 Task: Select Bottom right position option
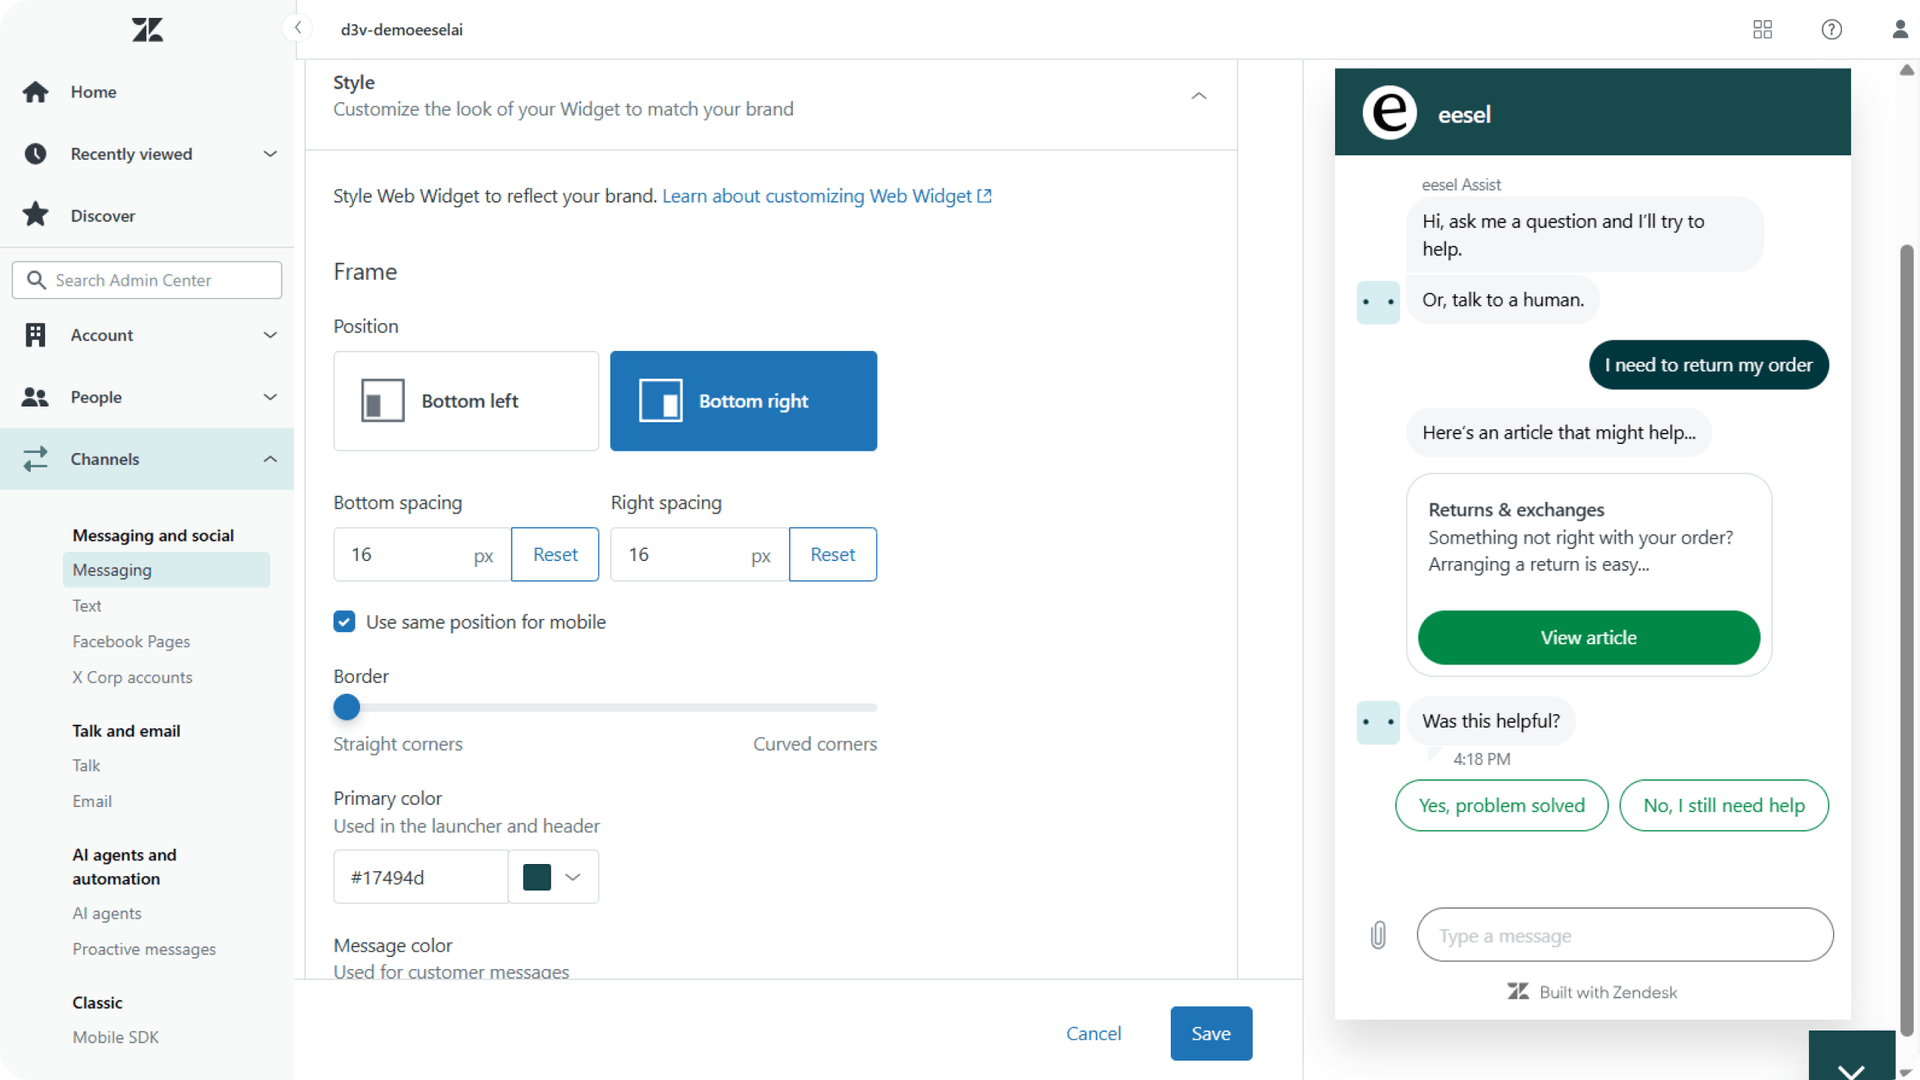point(743,401)
